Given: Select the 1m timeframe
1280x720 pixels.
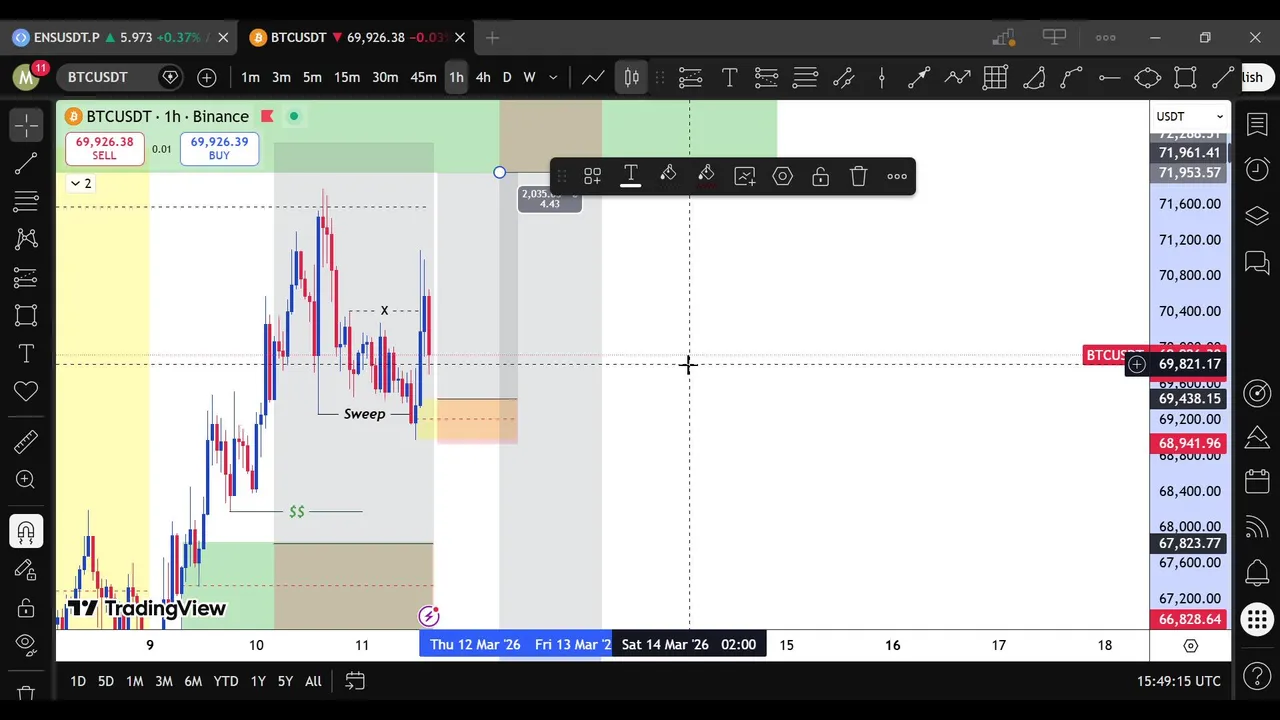Looking at the screenshot, I should tap(250, 78).
